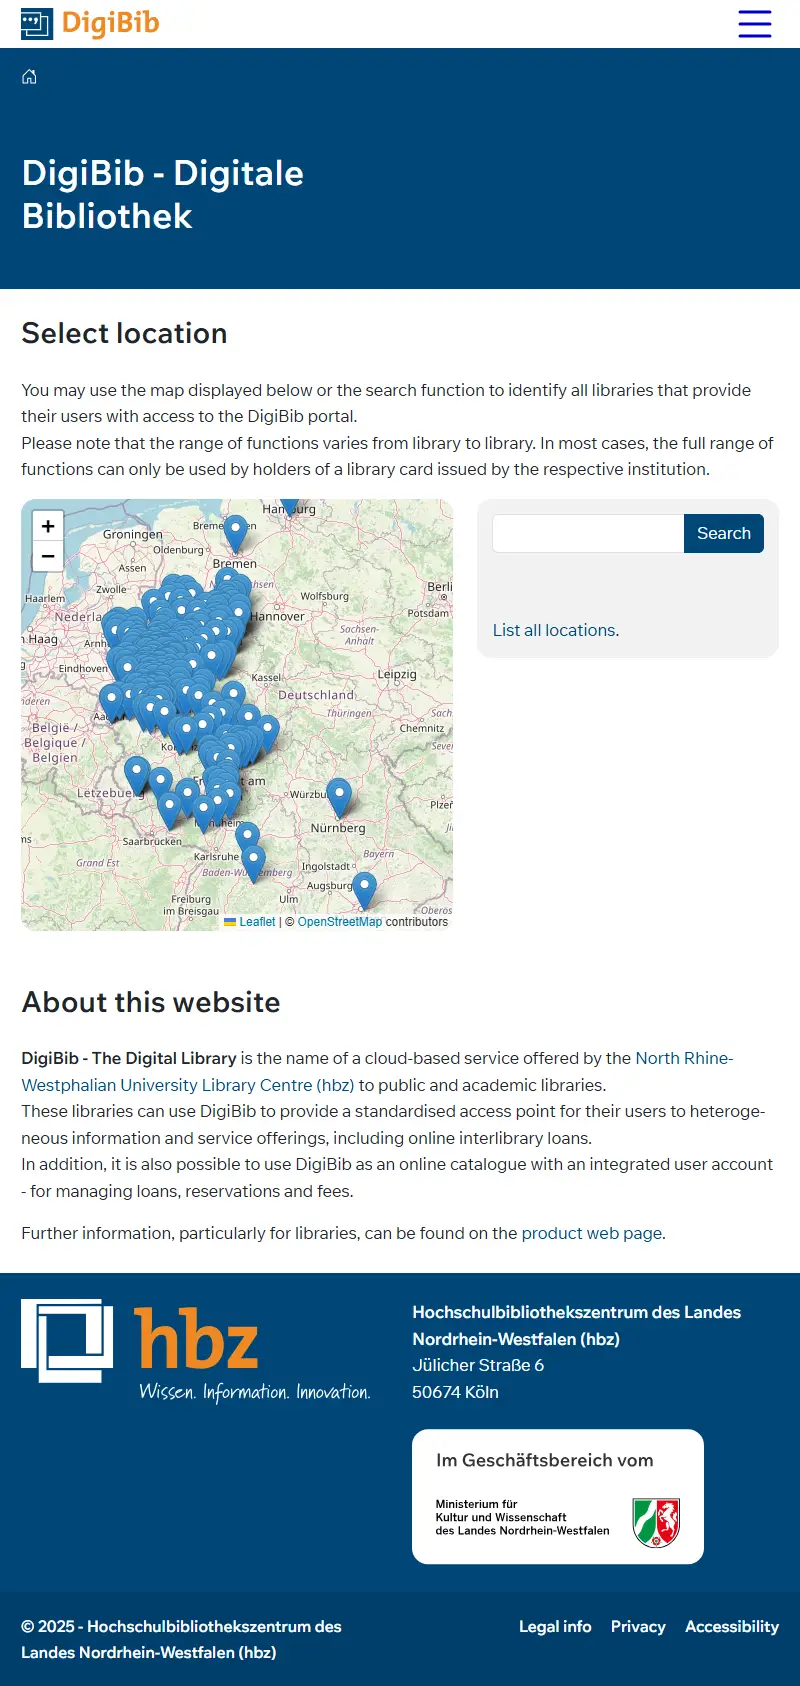Zoom in on the map
The image size is (800, 1686).
click(48, 526)
